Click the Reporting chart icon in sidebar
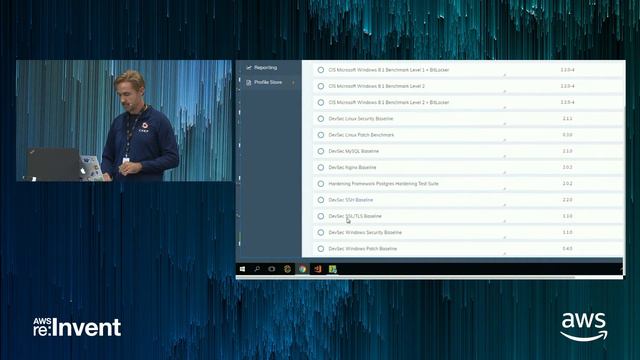Screen dimensions: 640x360 pos(249,68)
